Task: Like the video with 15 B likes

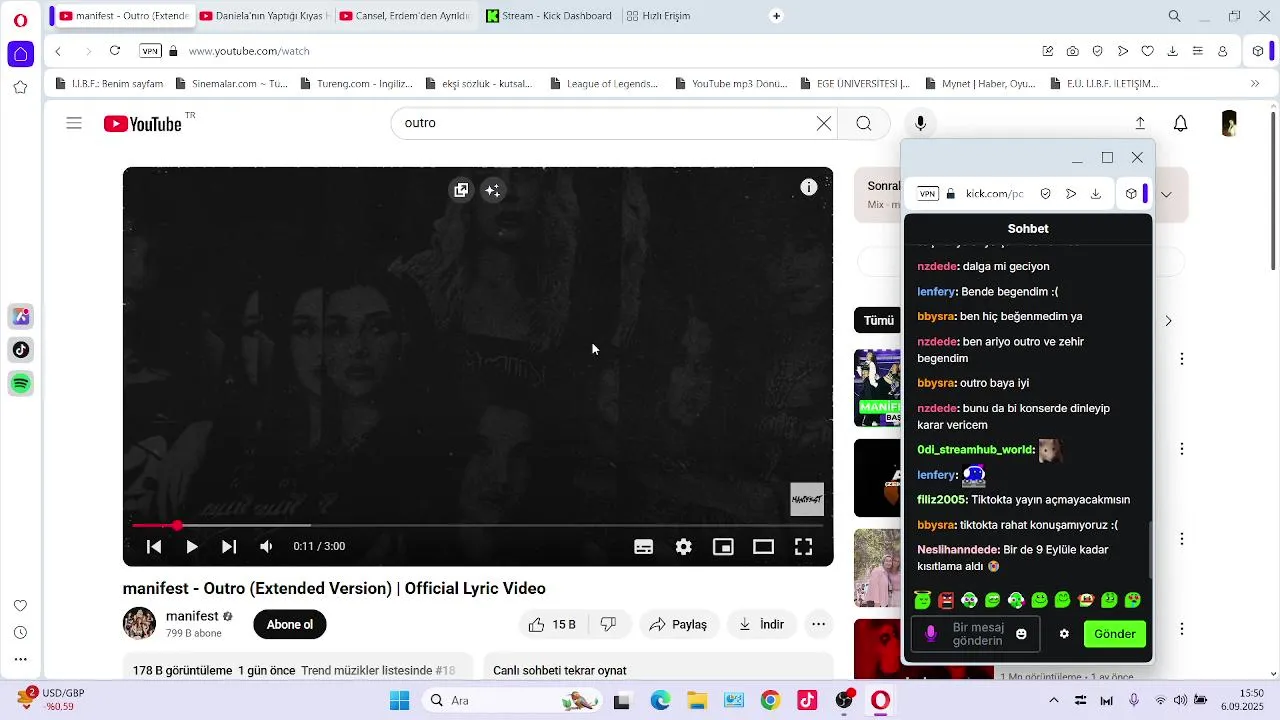Action: click(x=553, y=624)
